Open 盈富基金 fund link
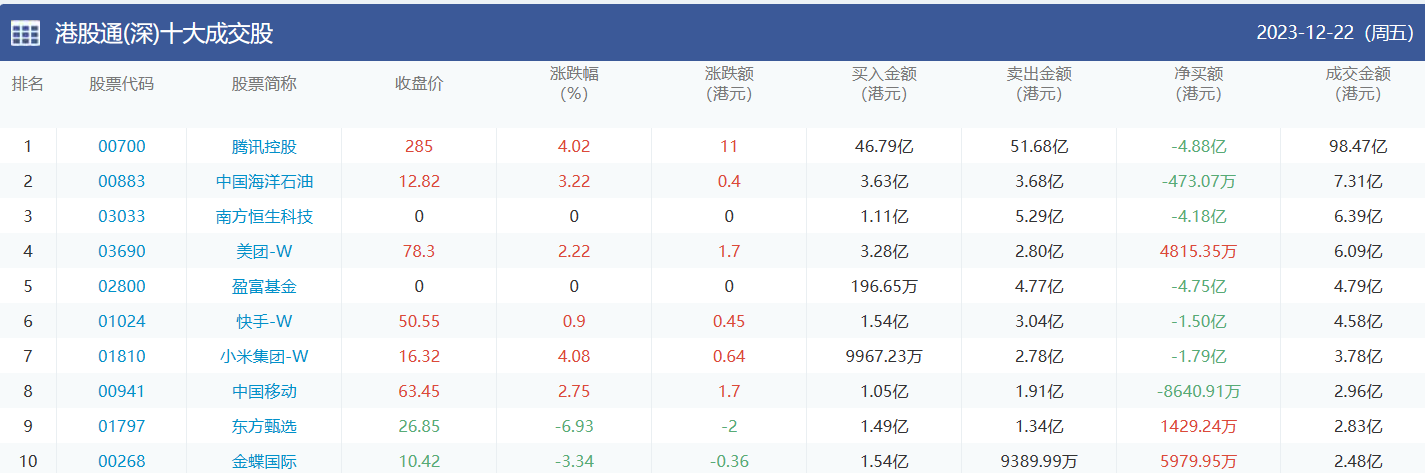 (x=264, y=286)
